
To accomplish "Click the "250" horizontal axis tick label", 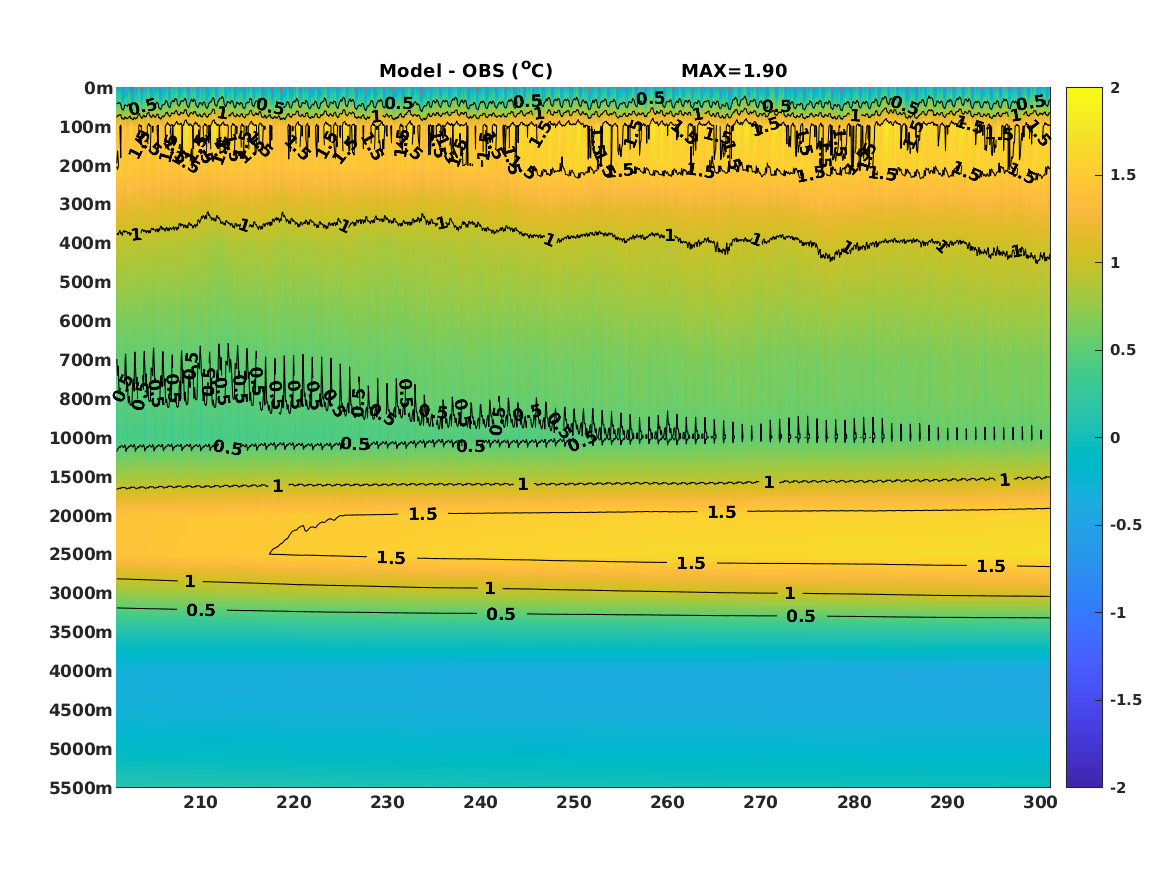I will click(x=574, y=802).
